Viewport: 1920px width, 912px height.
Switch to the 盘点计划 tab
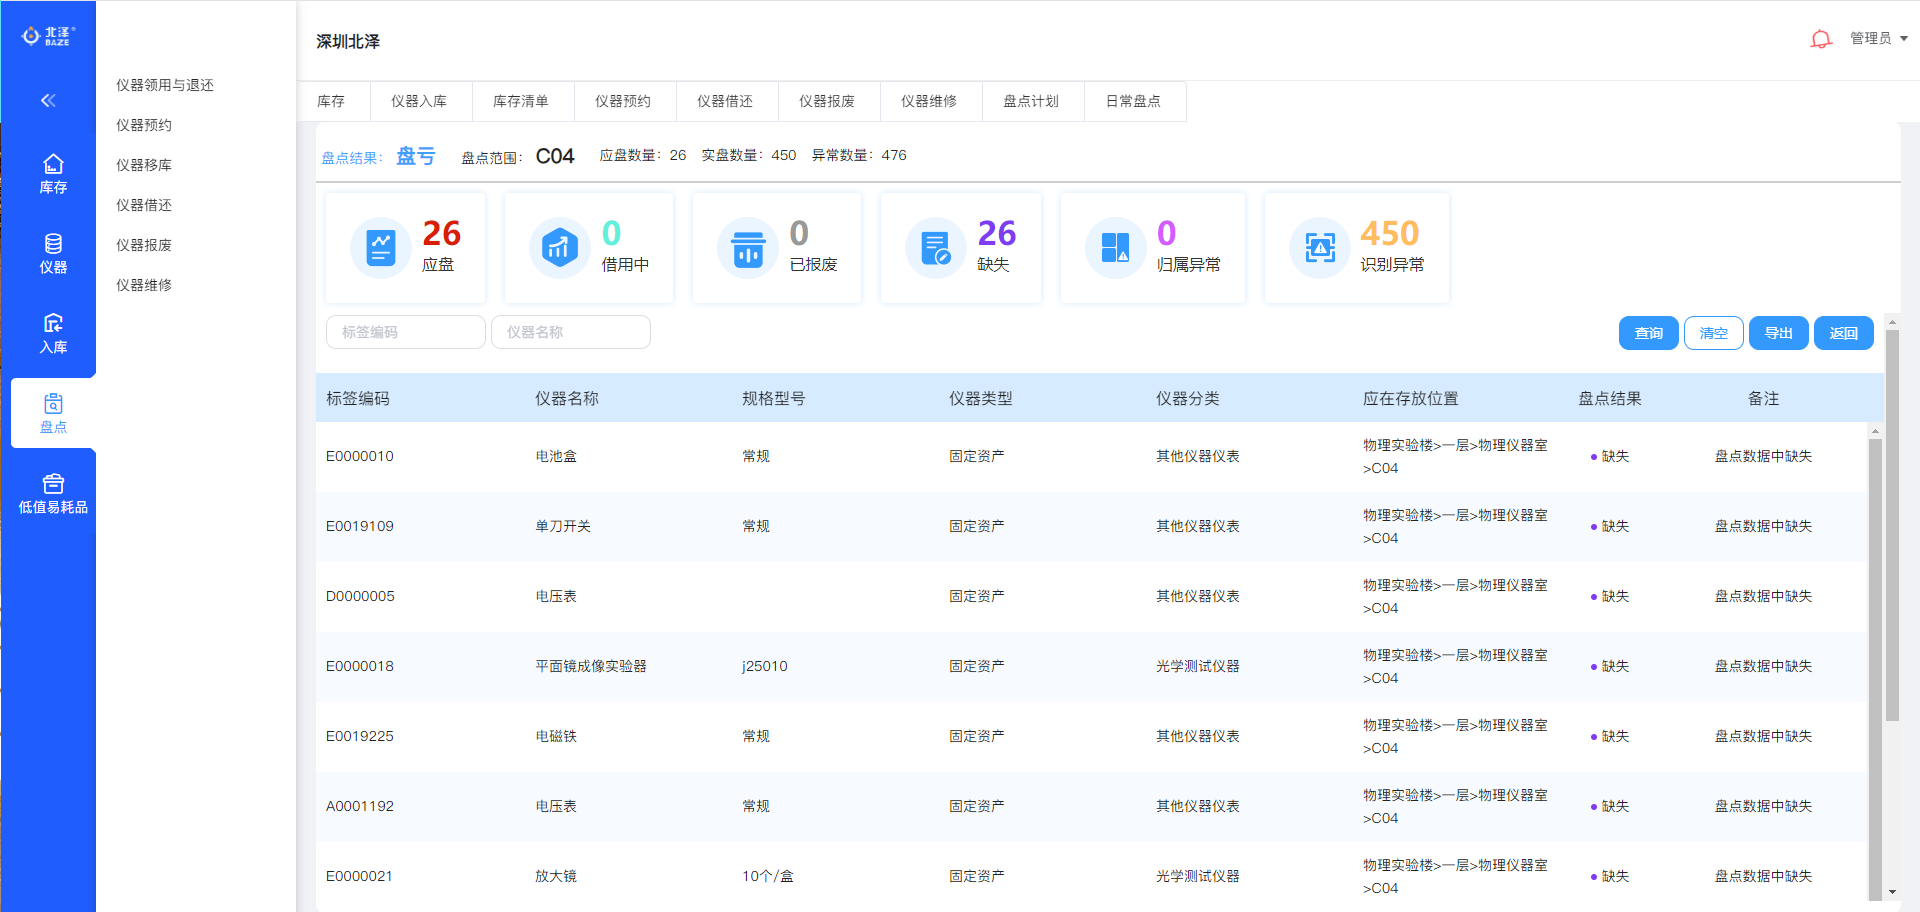1031,101
